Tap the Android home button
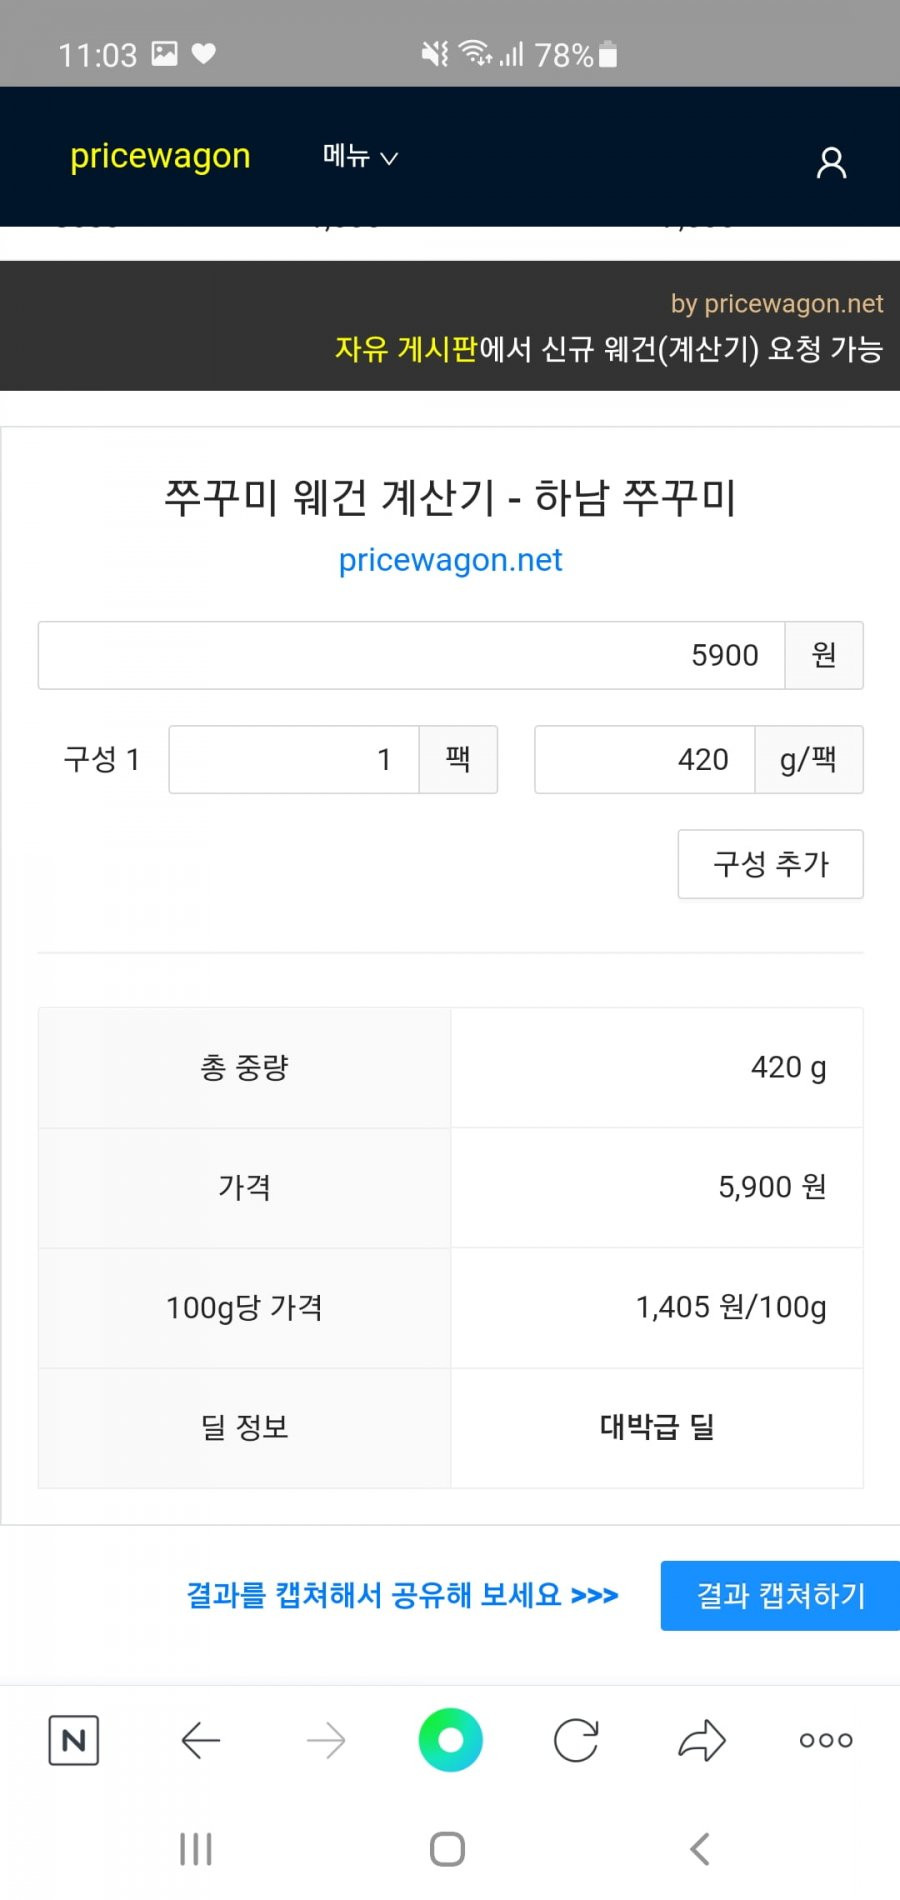 (x=447, y=1849)
